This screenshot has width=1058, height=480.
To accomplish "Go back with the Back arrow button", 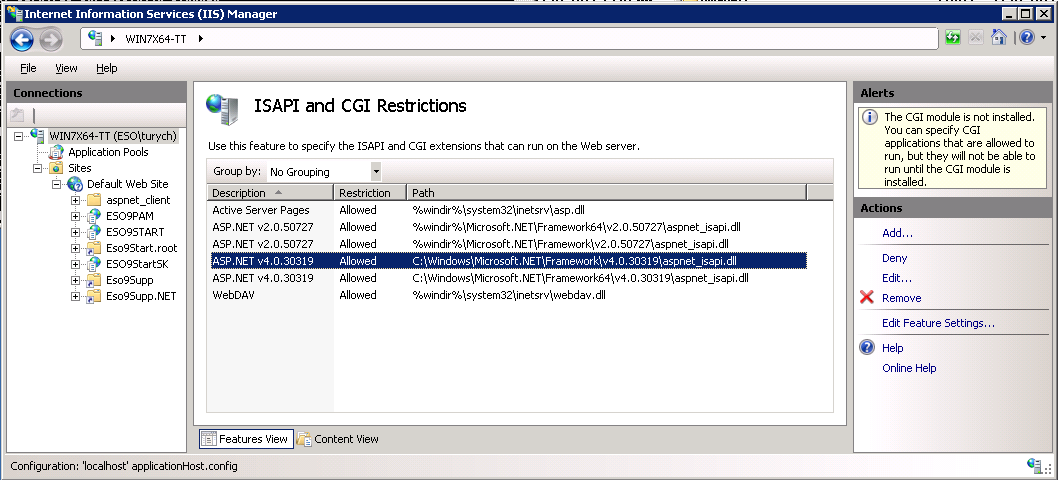I will (22, 39).
